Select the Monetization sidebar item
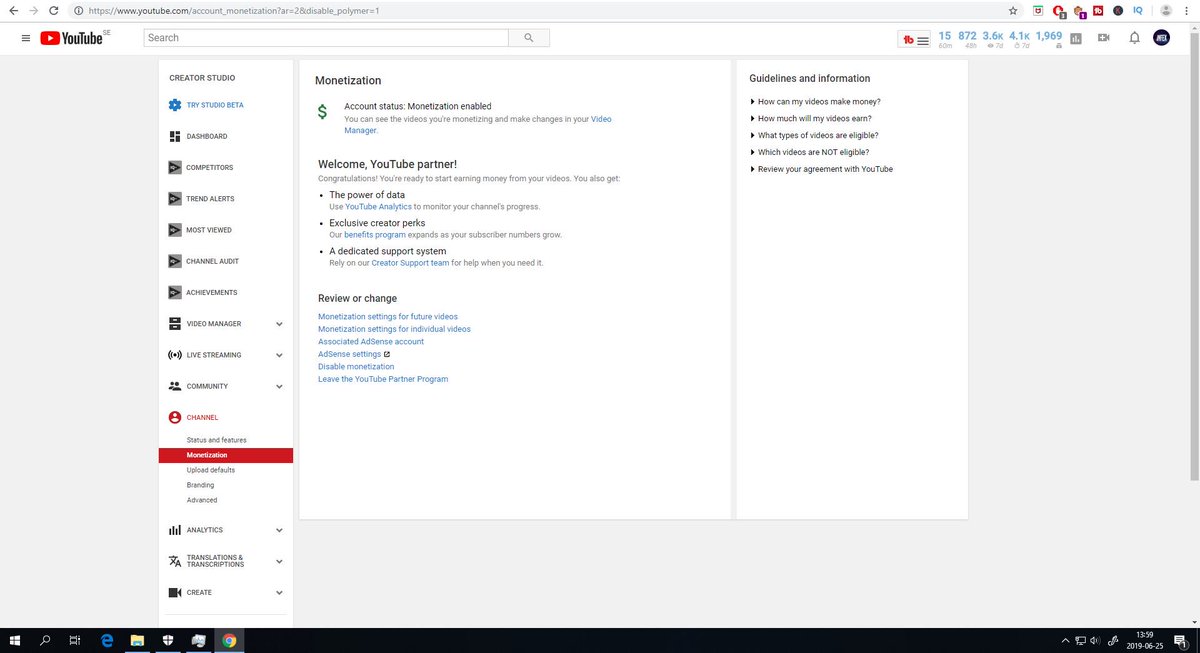This screenshot has width=1200, height=653. point(226,455)
